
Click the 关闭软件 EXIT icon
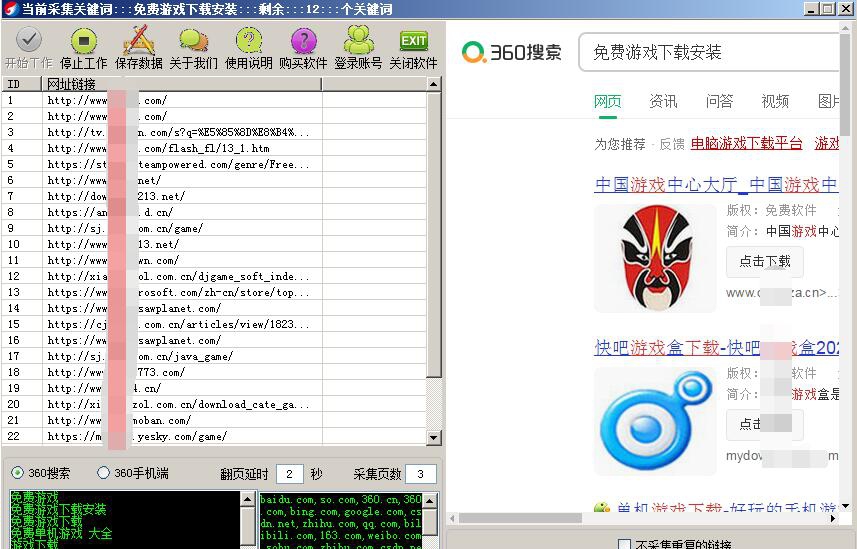click(x=414, y=40)
